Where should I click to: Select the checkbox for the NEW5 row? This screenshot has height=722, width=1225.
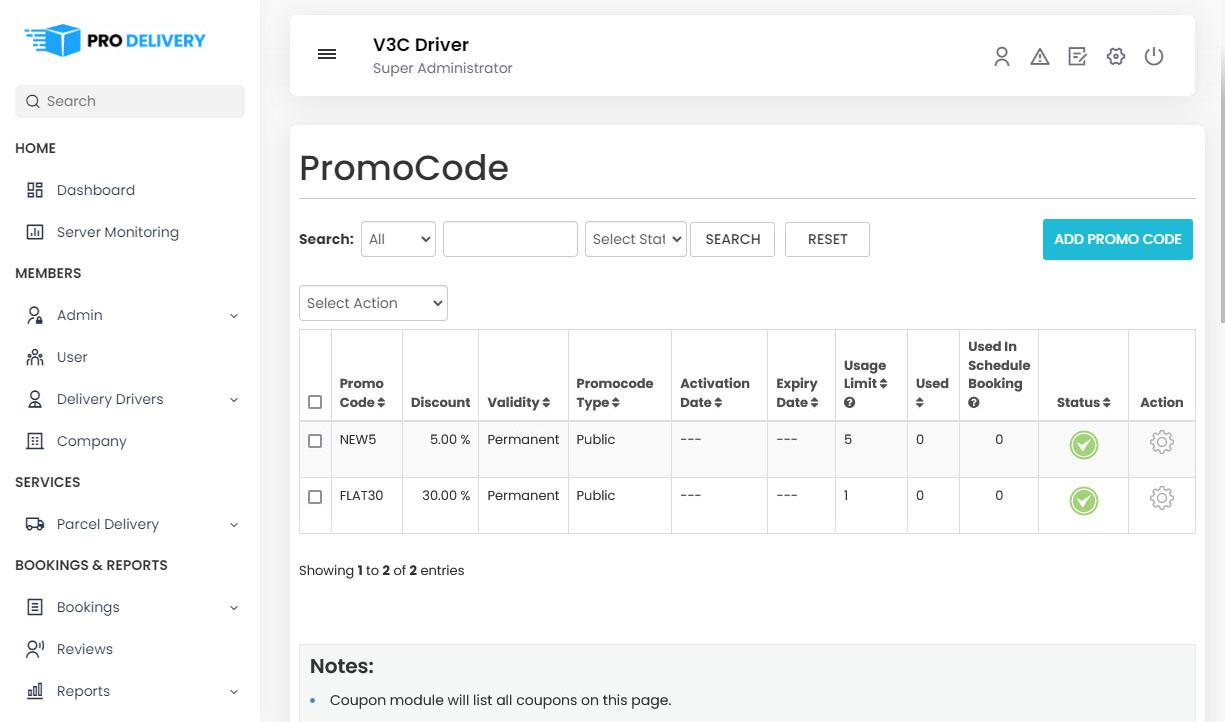[x=315, y=440]
